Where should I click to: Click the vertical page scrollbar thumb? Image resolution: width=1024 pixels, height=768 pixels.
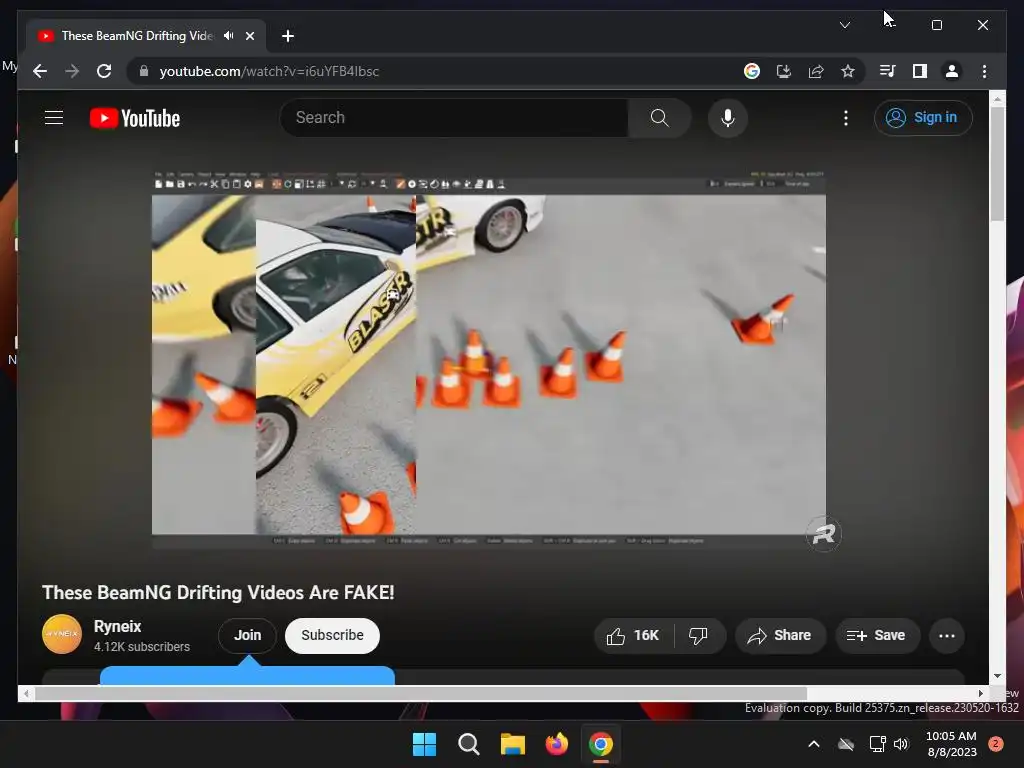997,163
